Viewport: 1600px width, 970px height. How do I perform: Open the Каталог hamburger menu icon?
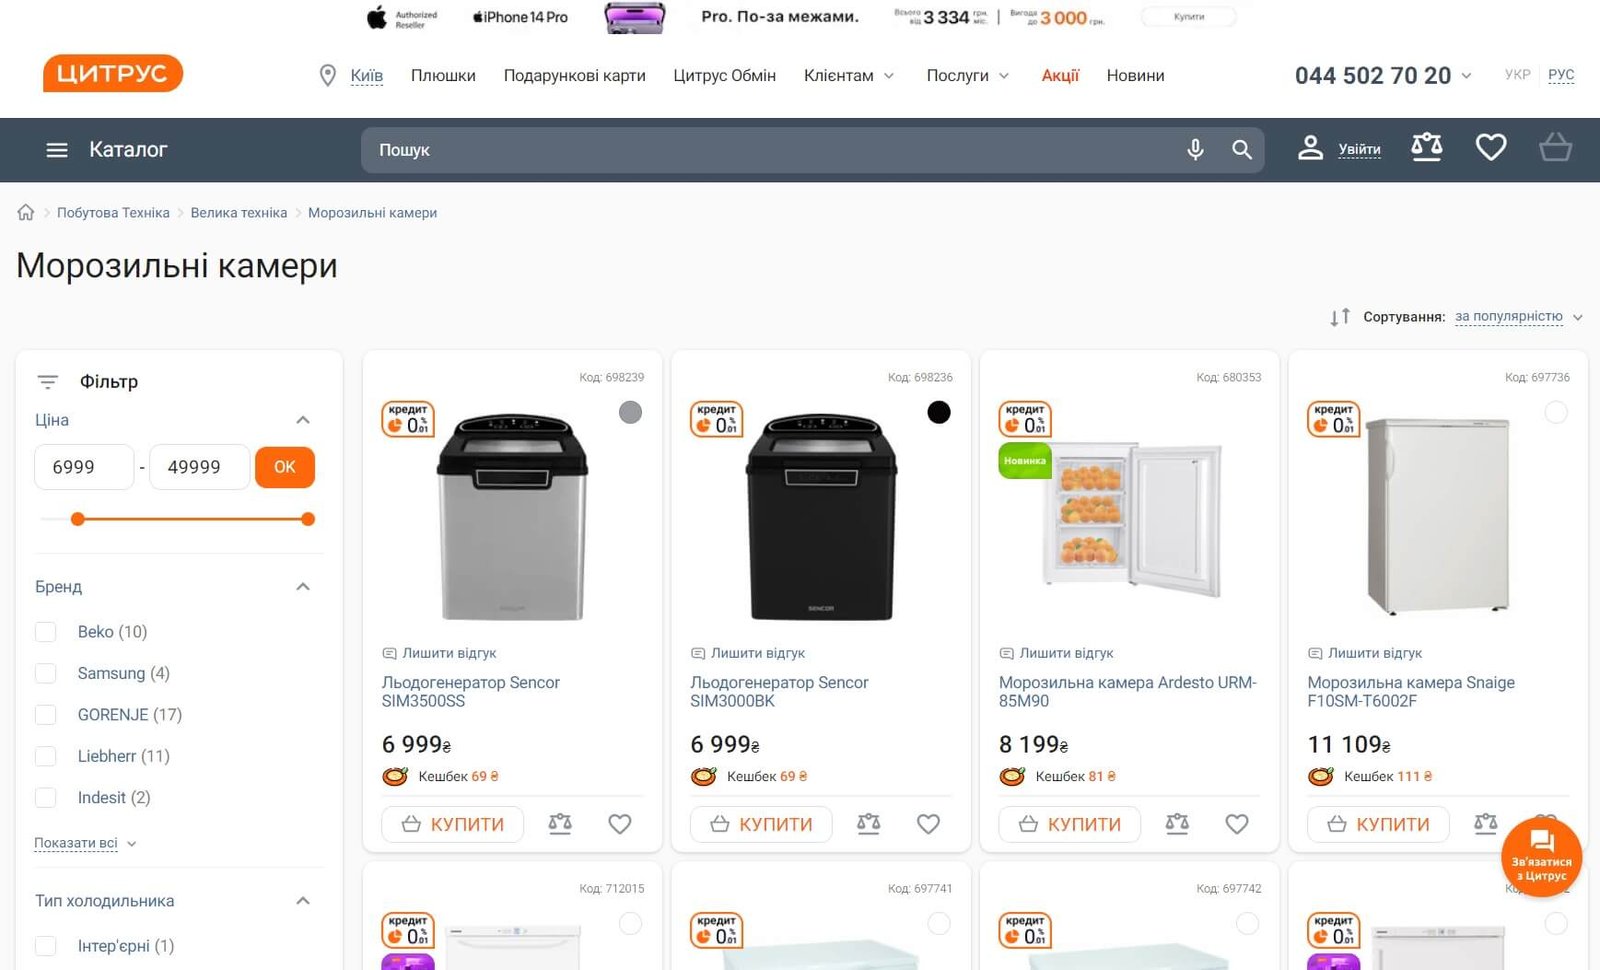pyautogui.click(x=57, y=150)
